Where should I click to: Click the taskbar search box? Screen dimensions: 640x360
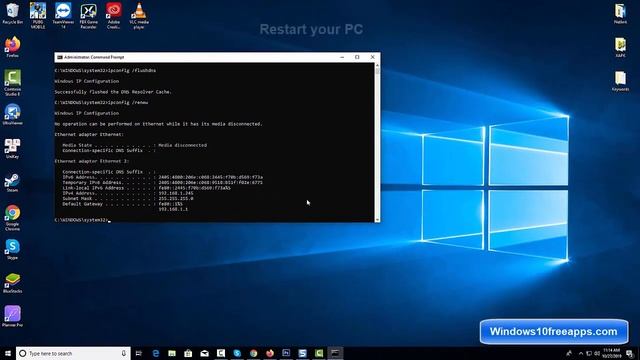(73, 353)
